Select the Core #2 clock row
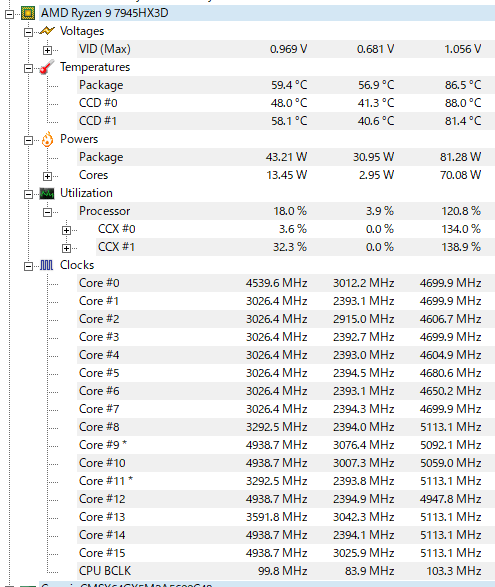The height and width of the screenshot is (587, 495). [x=286, y=319]
